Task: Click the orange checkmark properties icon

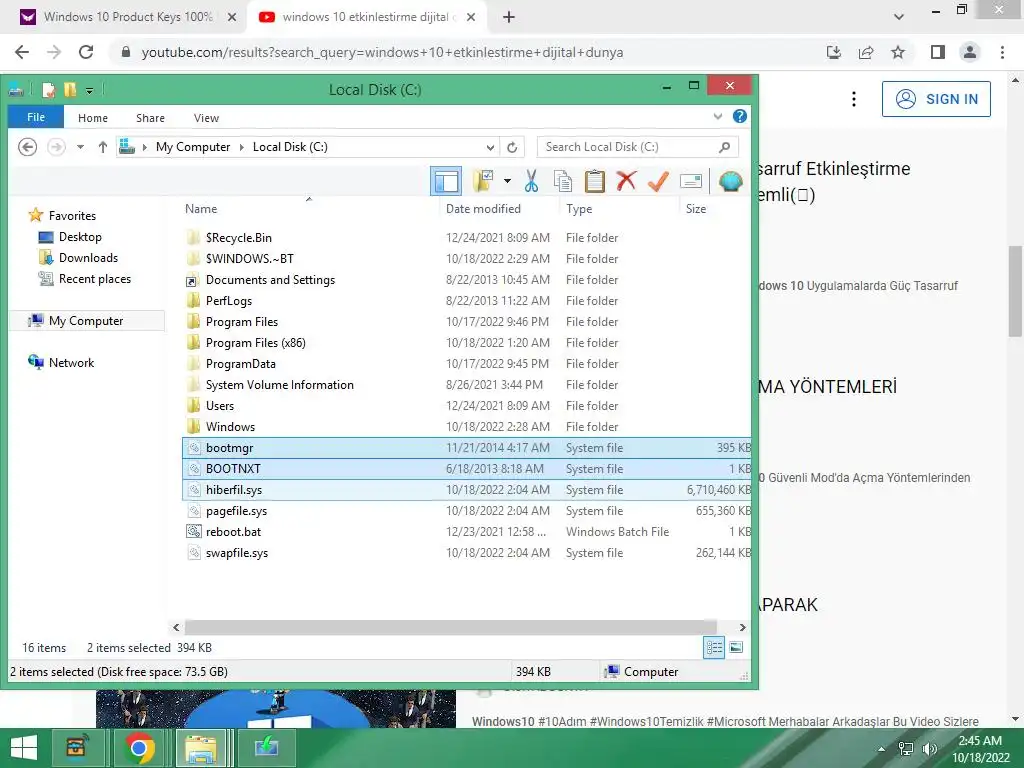Action: (x=658, y=181)
